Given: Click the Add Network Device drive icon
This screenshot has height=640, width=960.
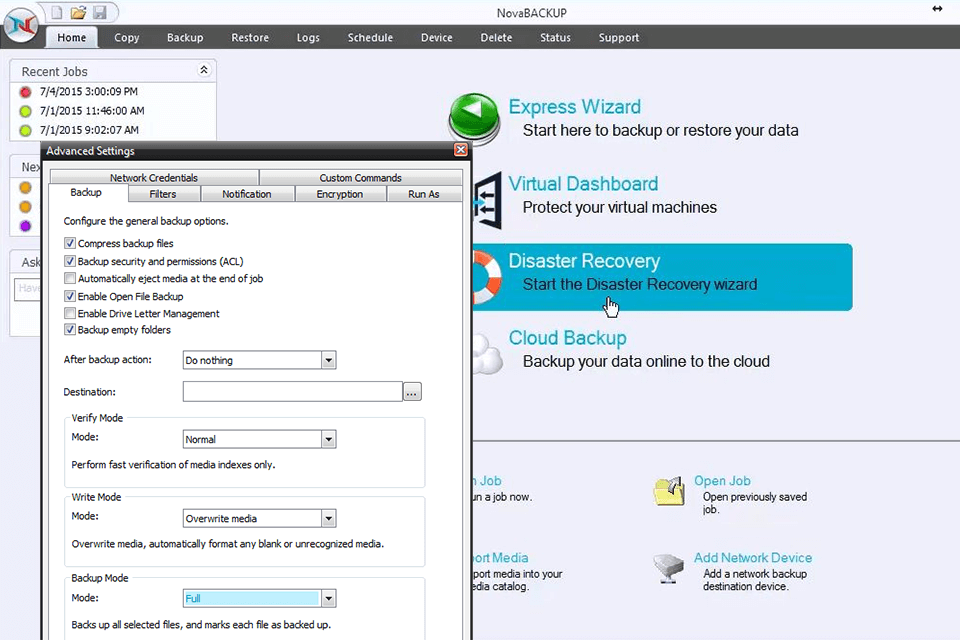Looking at the screenshot, I should 668,568.
